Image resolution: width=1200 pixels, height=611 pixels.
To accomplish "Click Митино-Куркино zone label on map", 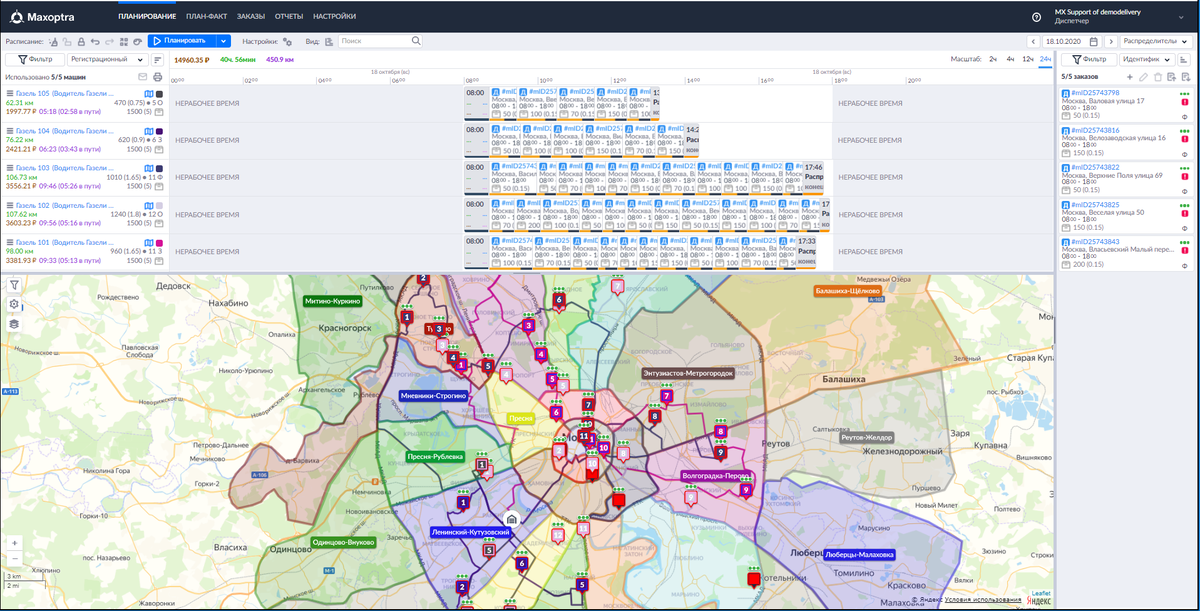I will pos(333,300).
